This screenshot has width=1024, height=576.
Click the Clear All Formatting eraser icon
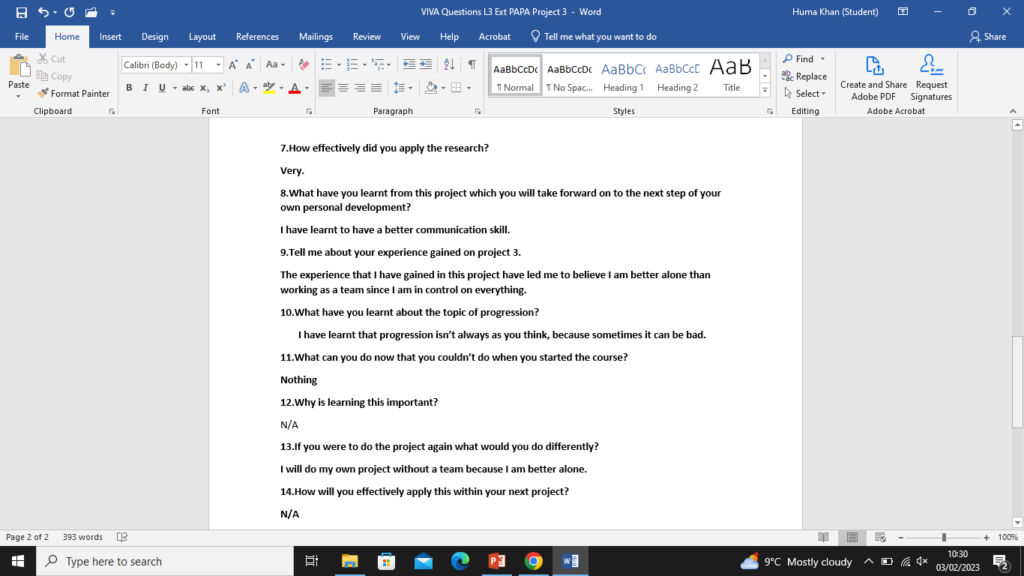pos(303,64)
